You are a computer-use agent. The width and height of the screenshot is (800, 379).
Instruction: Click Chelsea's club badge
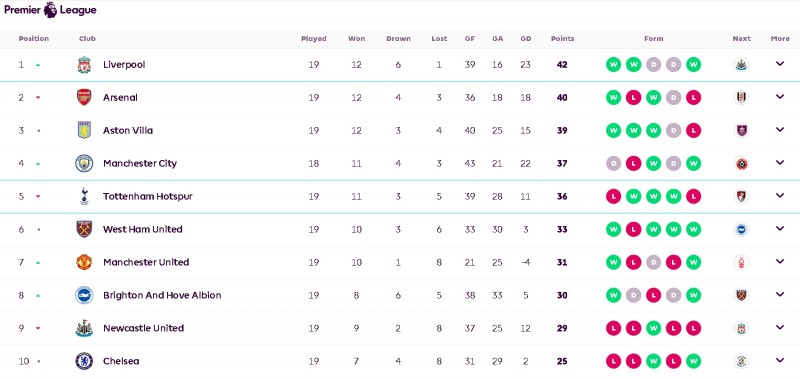pyautogui.click(x=84, y=361)
